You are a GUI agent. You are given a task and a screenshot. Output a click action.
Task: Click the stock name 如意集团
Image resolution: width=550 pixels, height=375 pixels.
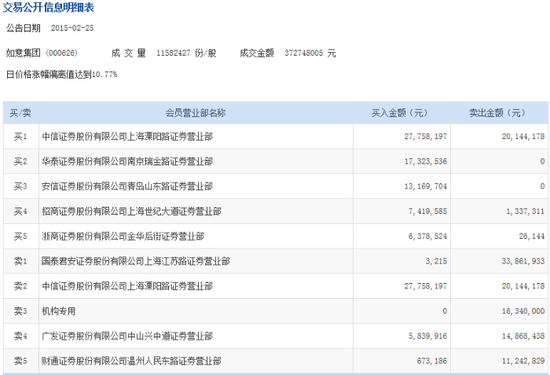pyautogui.click(x=24, y=53)
